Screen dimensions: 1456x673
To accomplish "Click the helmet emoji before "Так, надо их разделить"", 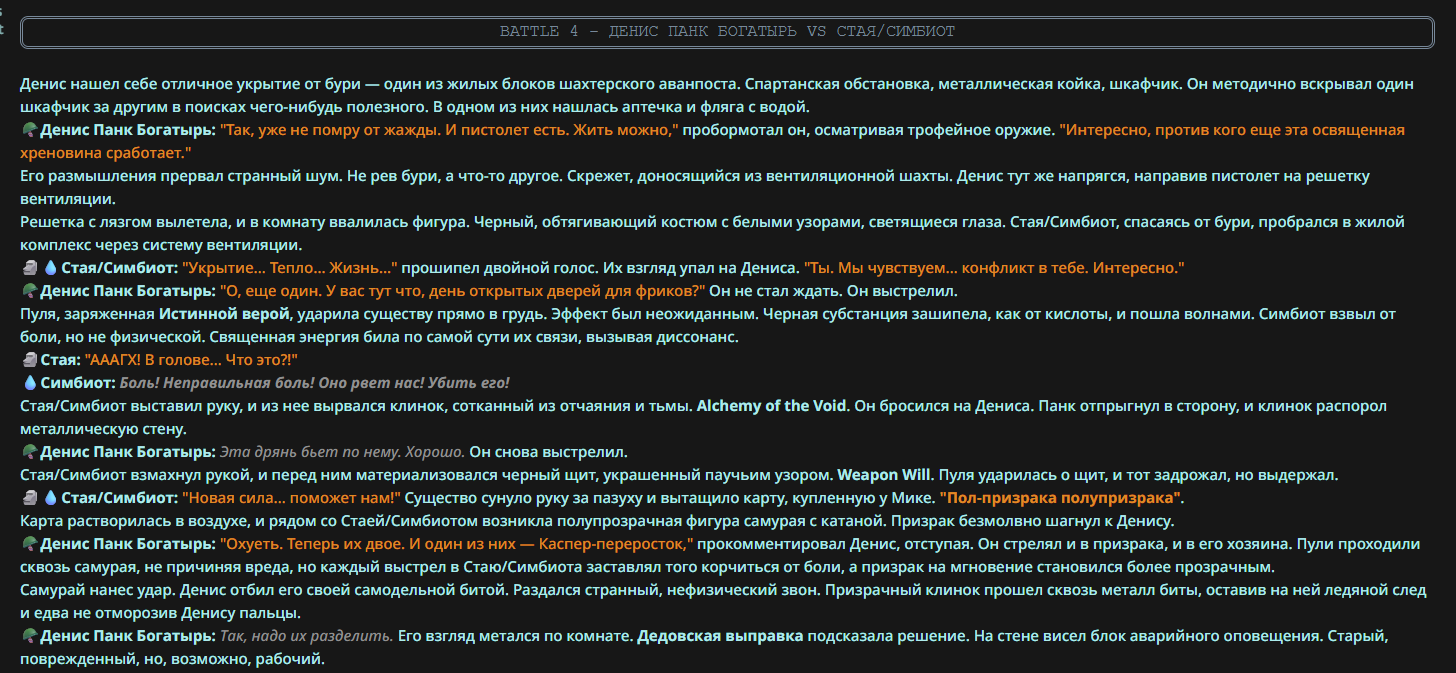I will 28,636.
